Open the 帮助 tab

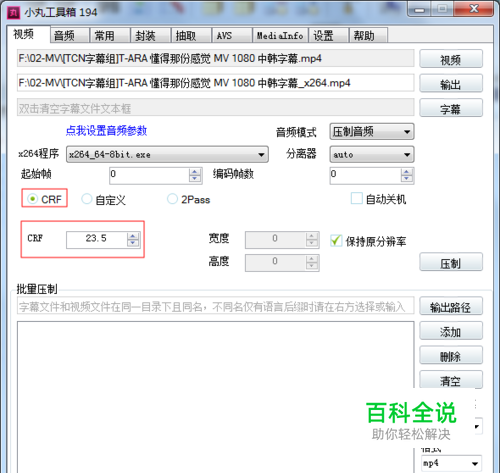368,35
